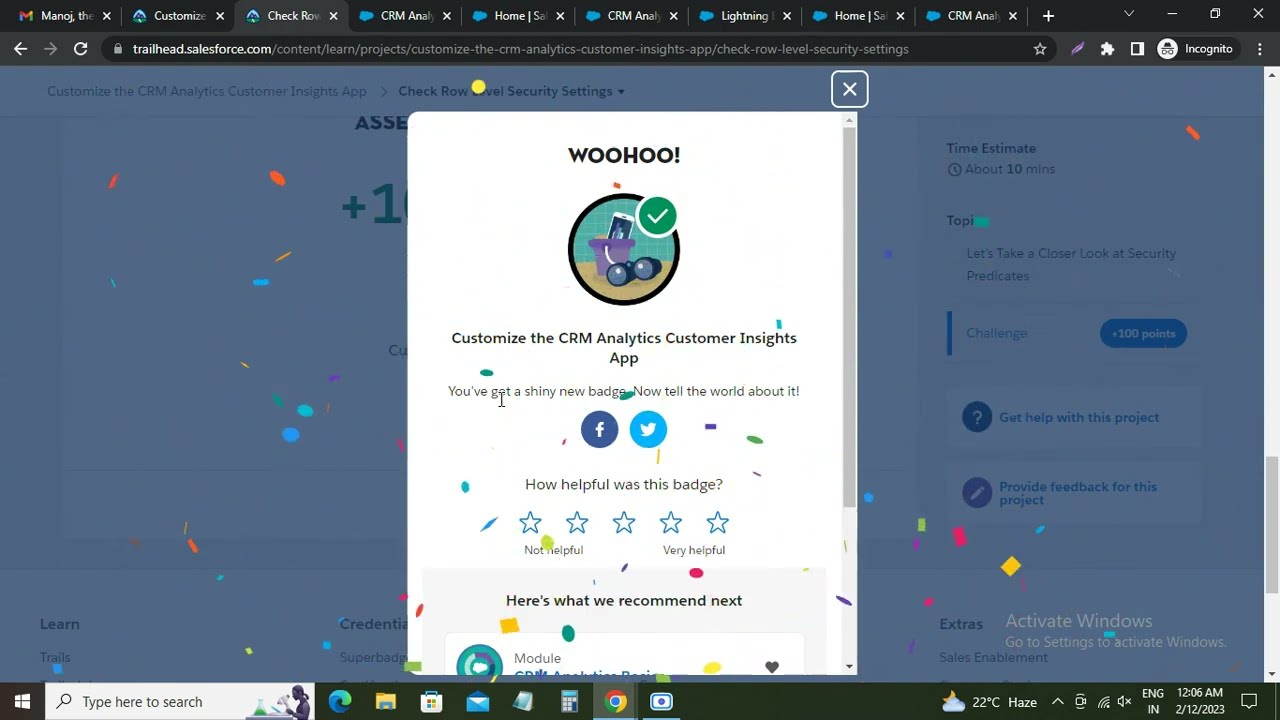Image resolution: width=1280 pixels, height=720 pixels.
Task: Bookmark this page with star icon
Action: 1040,48
